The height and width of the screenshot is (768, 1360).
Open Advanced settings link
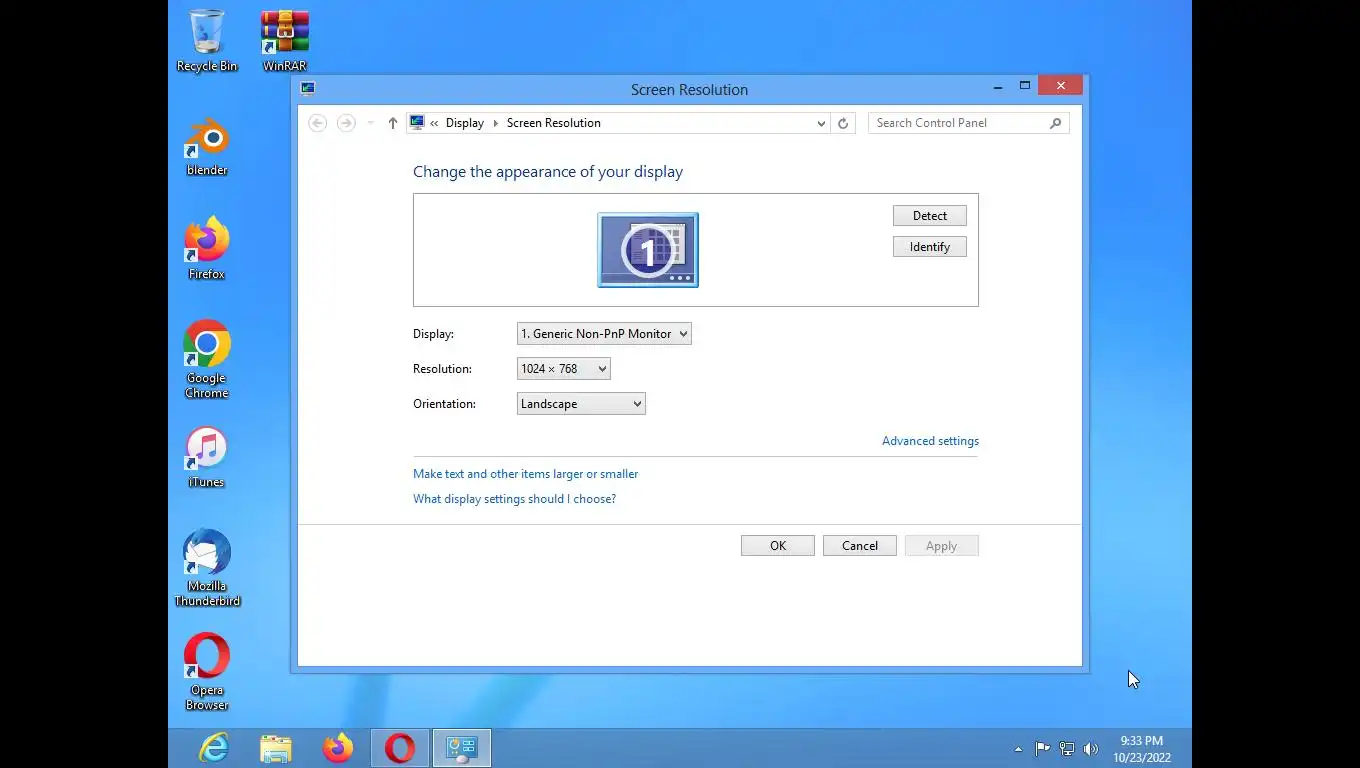[930, 441]
